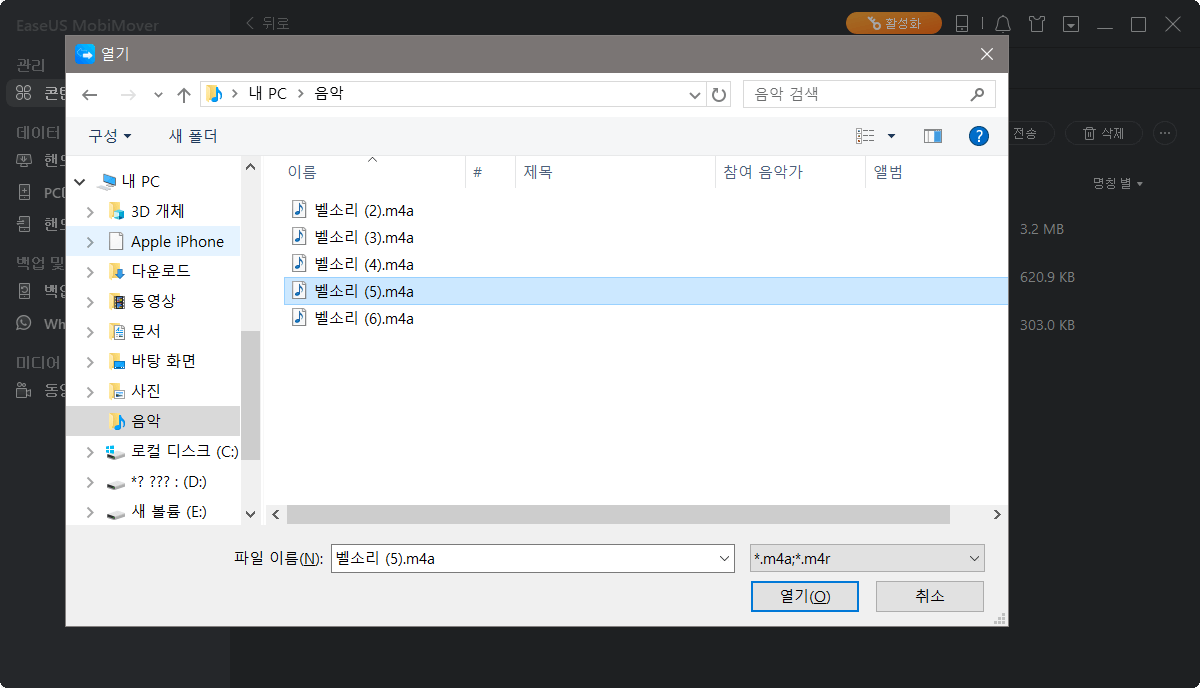Refresh the 음악 folder location
1200x688 pixels.
click(719, 94)
